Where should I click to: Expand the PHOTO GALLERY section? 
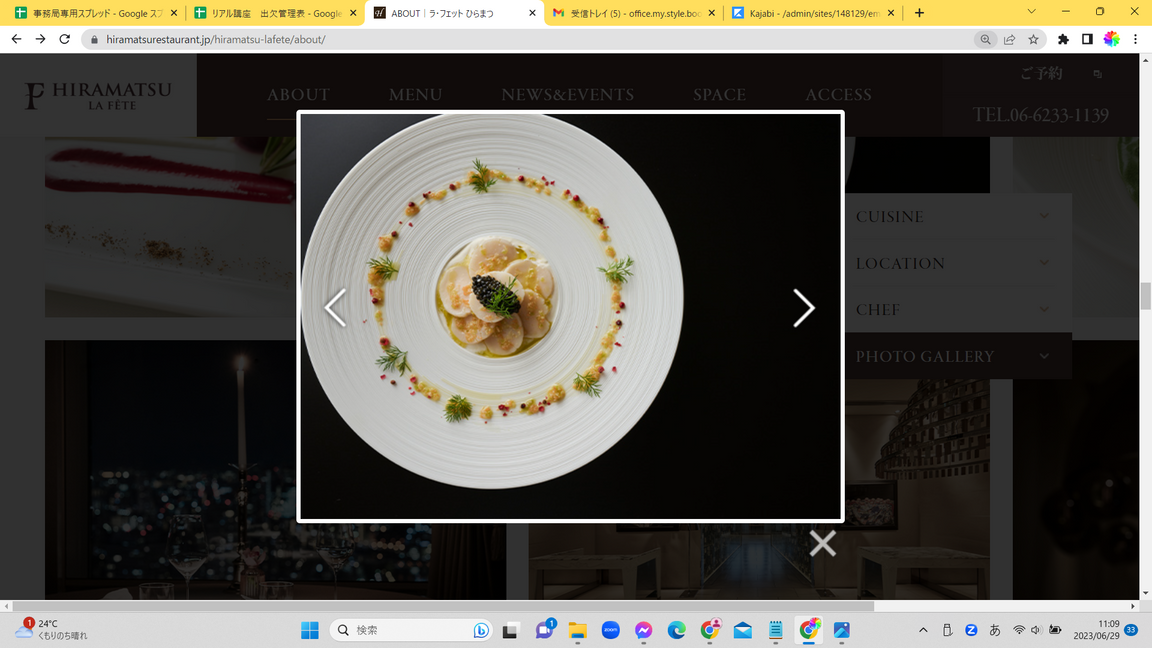point(952,356)
